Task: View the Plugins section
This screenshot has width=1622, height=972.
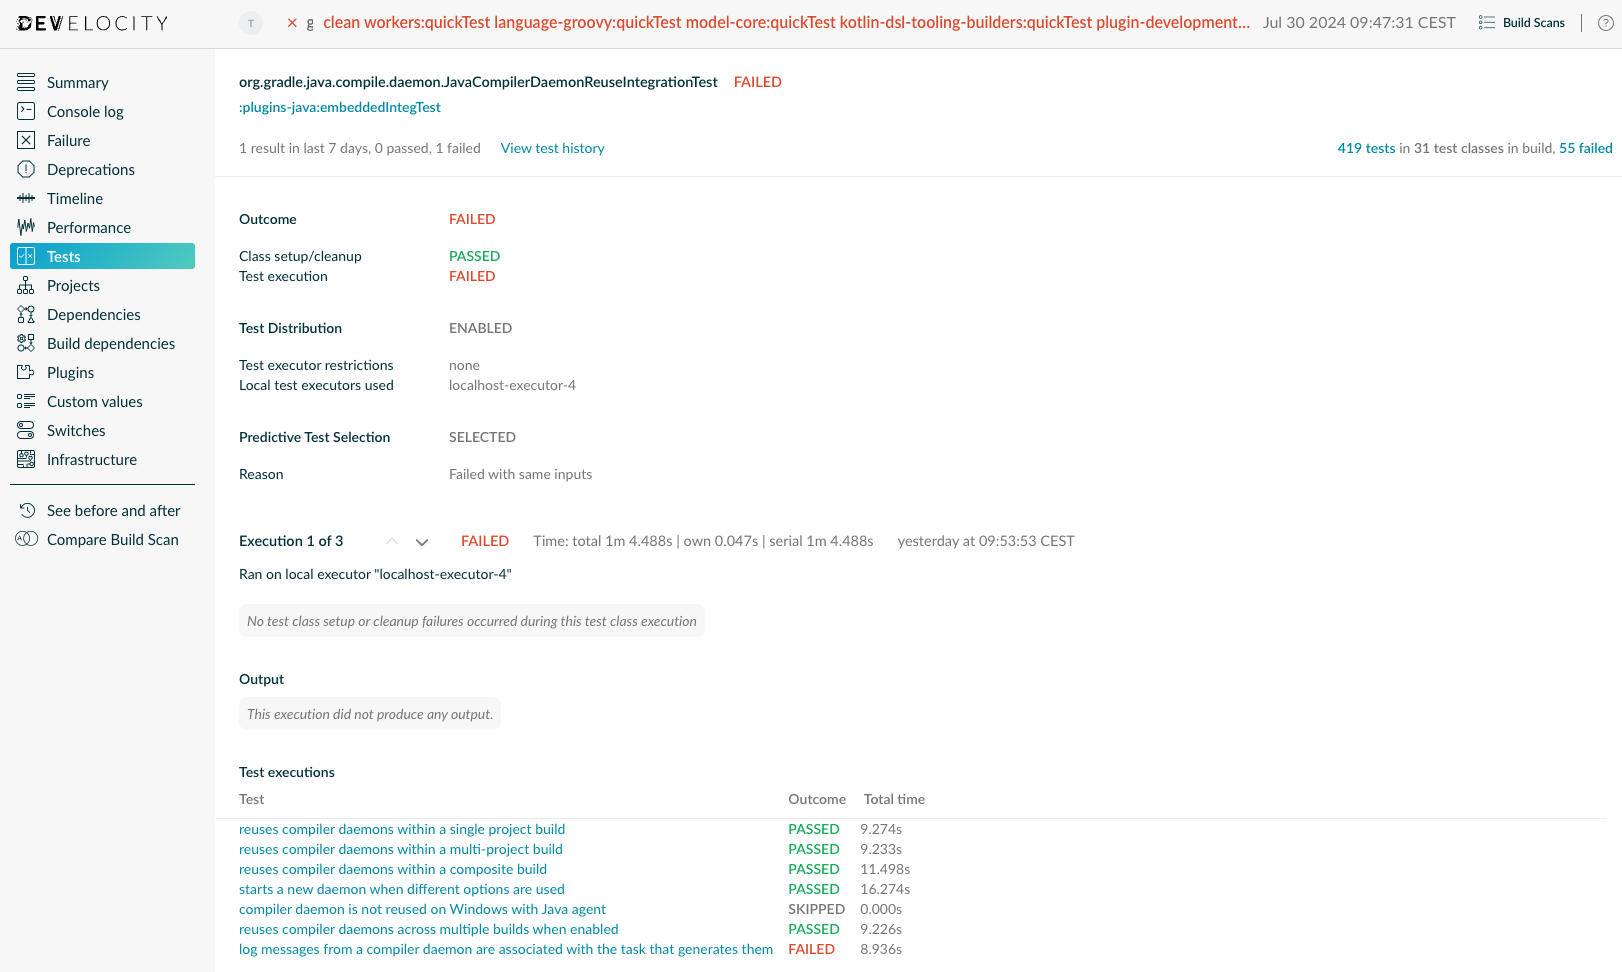Action: pyautogui.click(x=70, y=372)
